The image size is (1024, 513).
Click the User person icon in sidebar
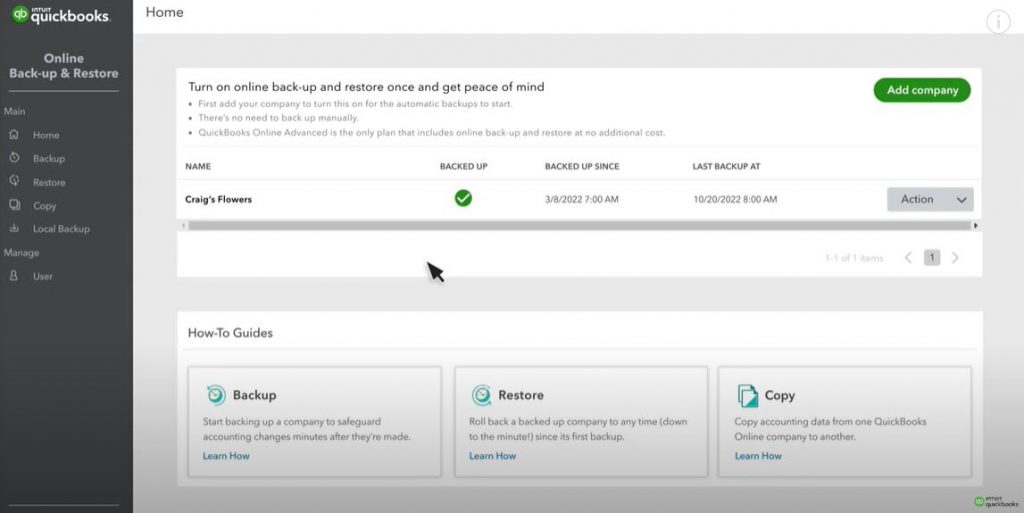[14, 275]
